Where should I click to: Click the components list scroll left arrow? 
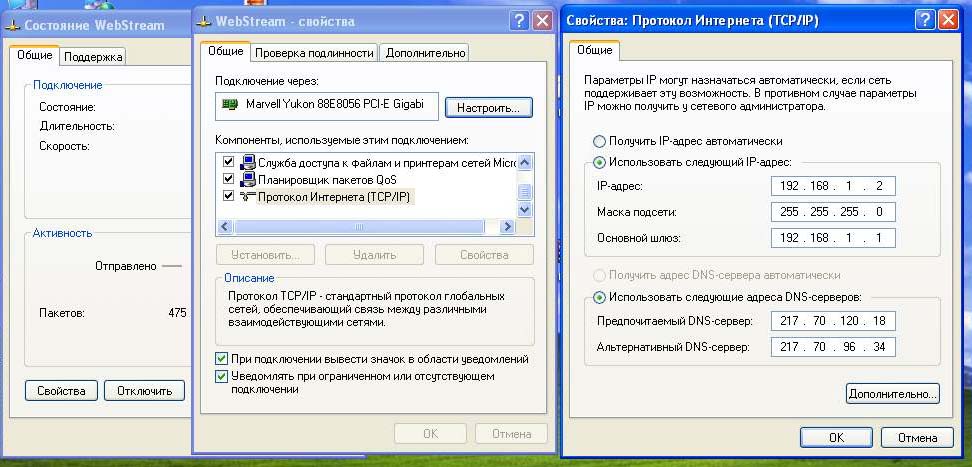[225, 227]
